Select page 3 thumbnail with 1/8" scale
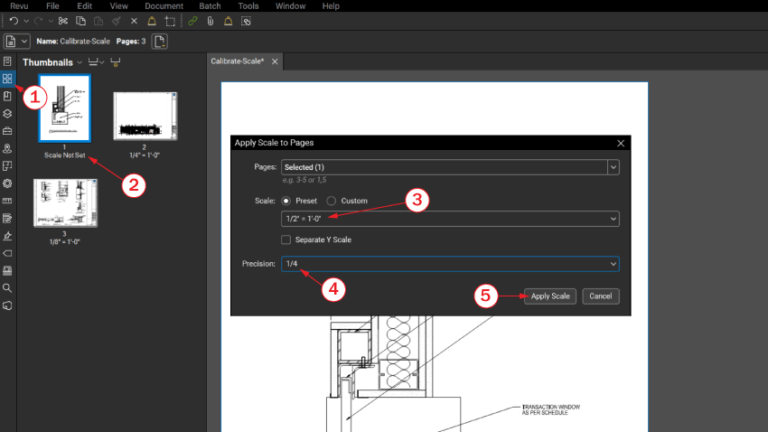This screenshot has width=768, height=432. 57,204
